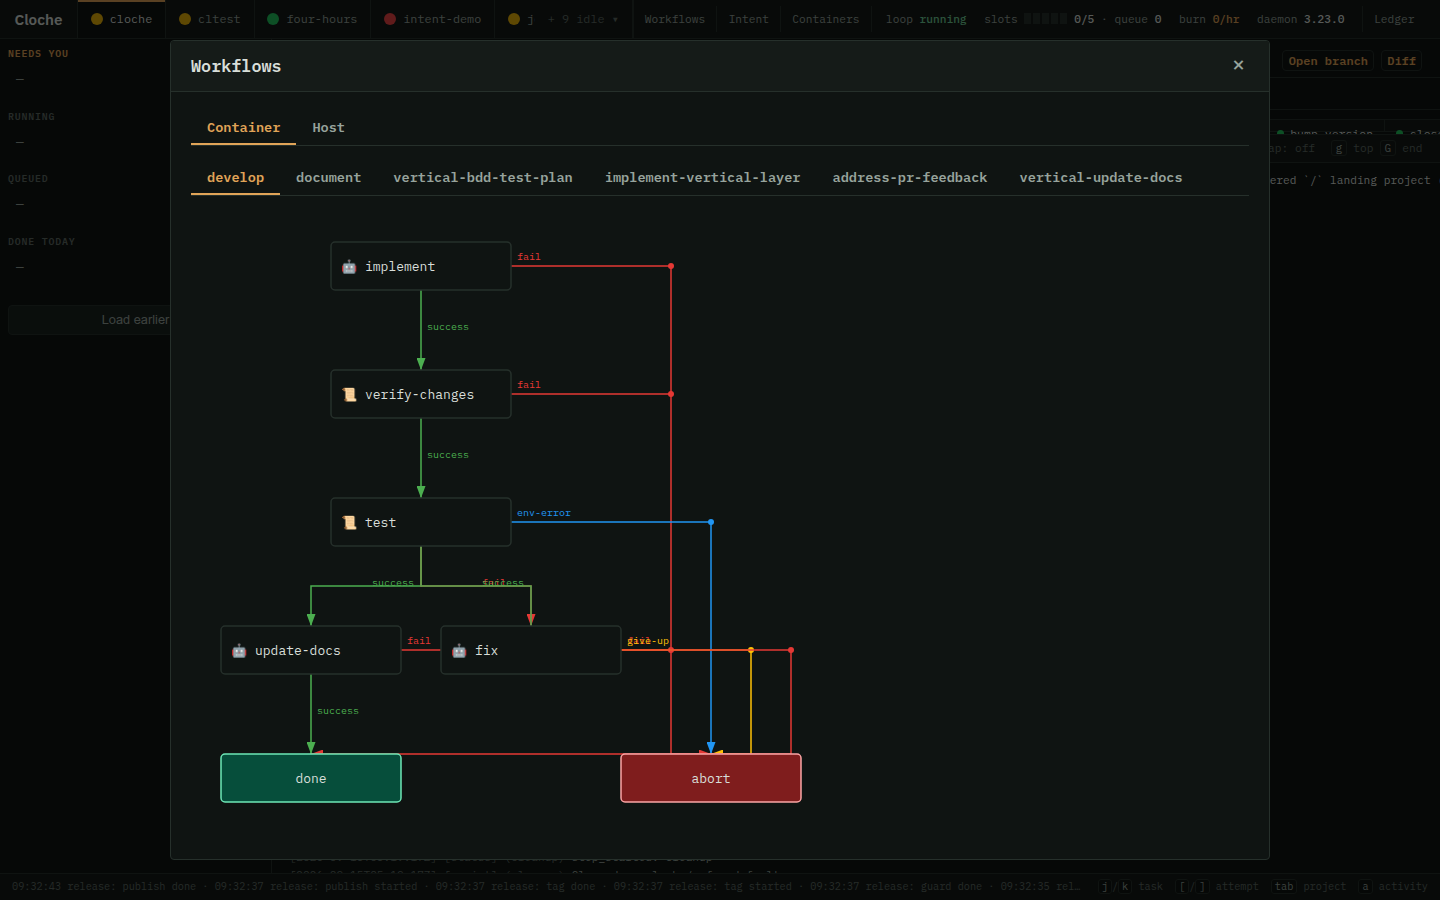Viewport: 1440px width, 900px height.
Task: Open Containers from the top bar
Action: (825, 19)
